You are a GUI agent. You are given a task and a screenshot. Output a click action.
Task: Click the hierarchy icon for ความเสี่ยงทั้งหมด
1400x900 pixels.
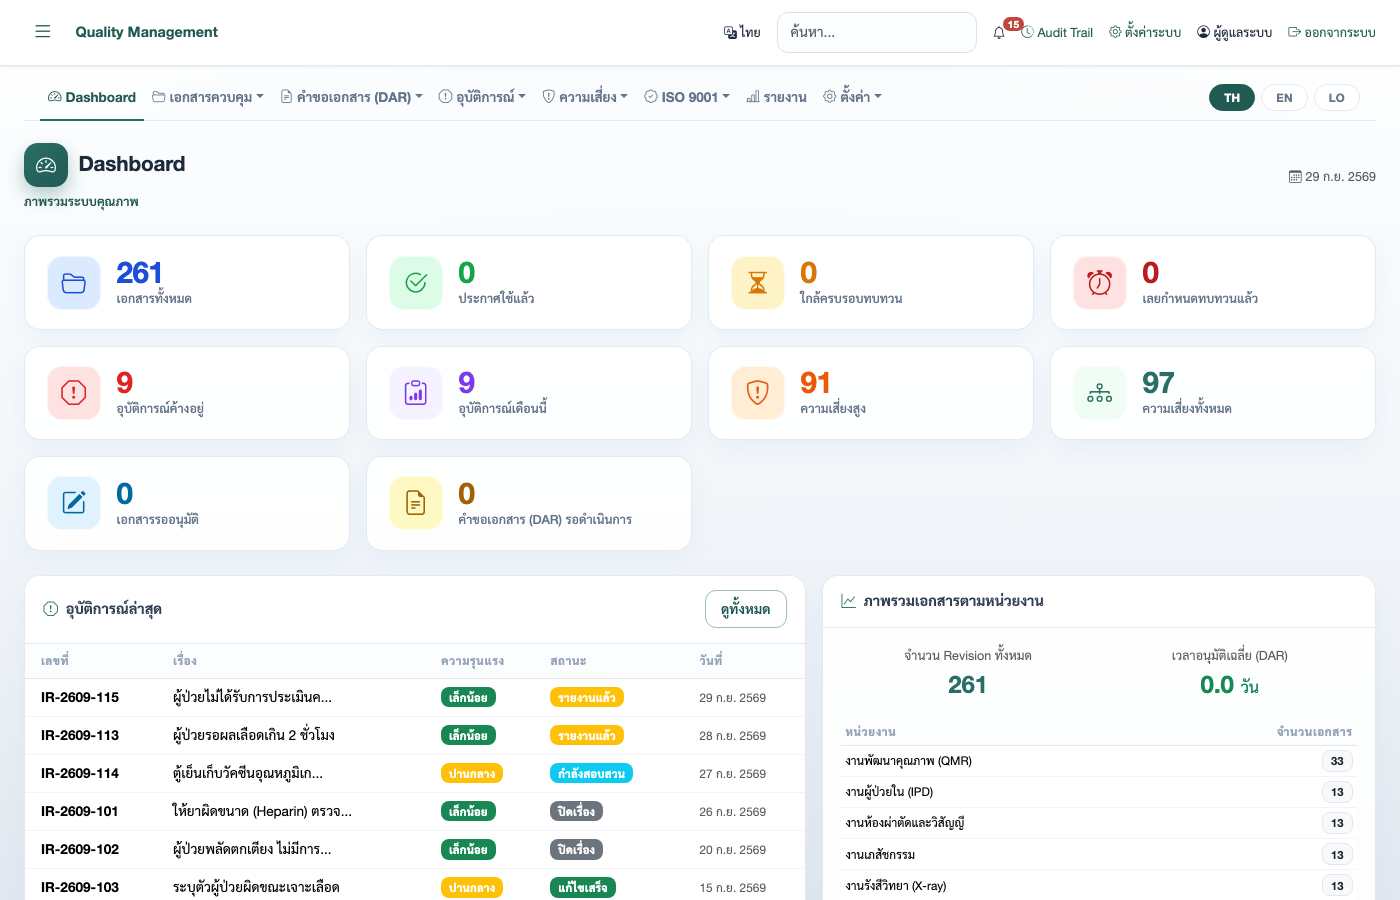(x=1100, y=393)
